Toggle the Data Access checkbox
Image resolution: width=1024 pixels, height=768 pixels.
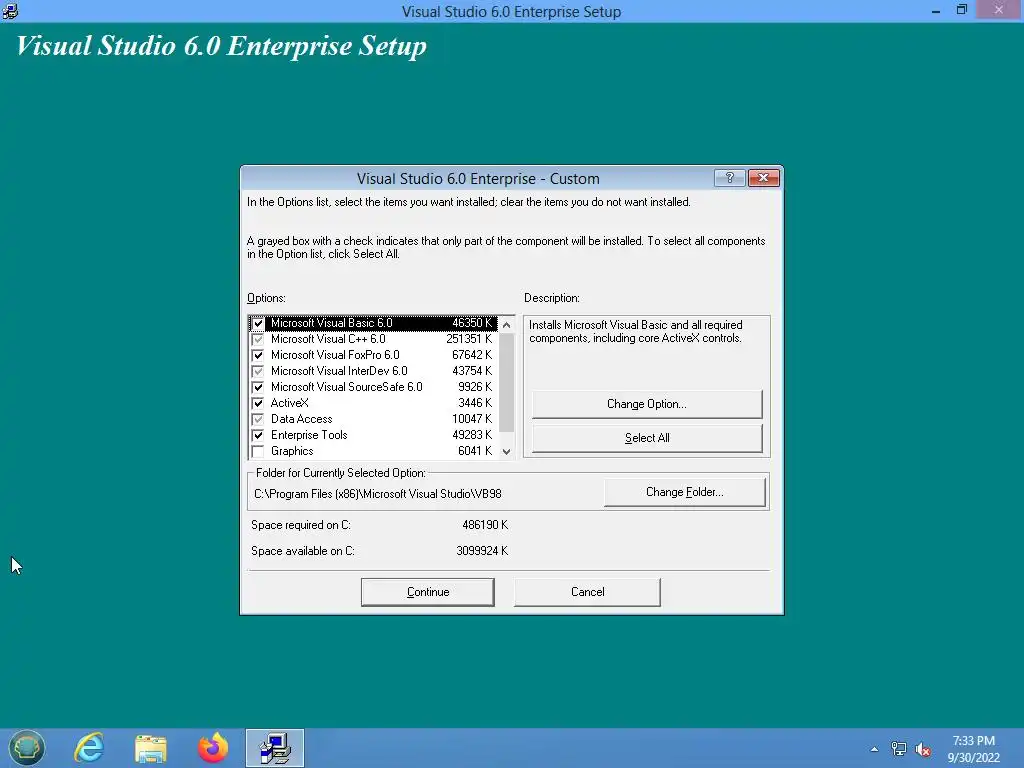click(x=258, y=419)
